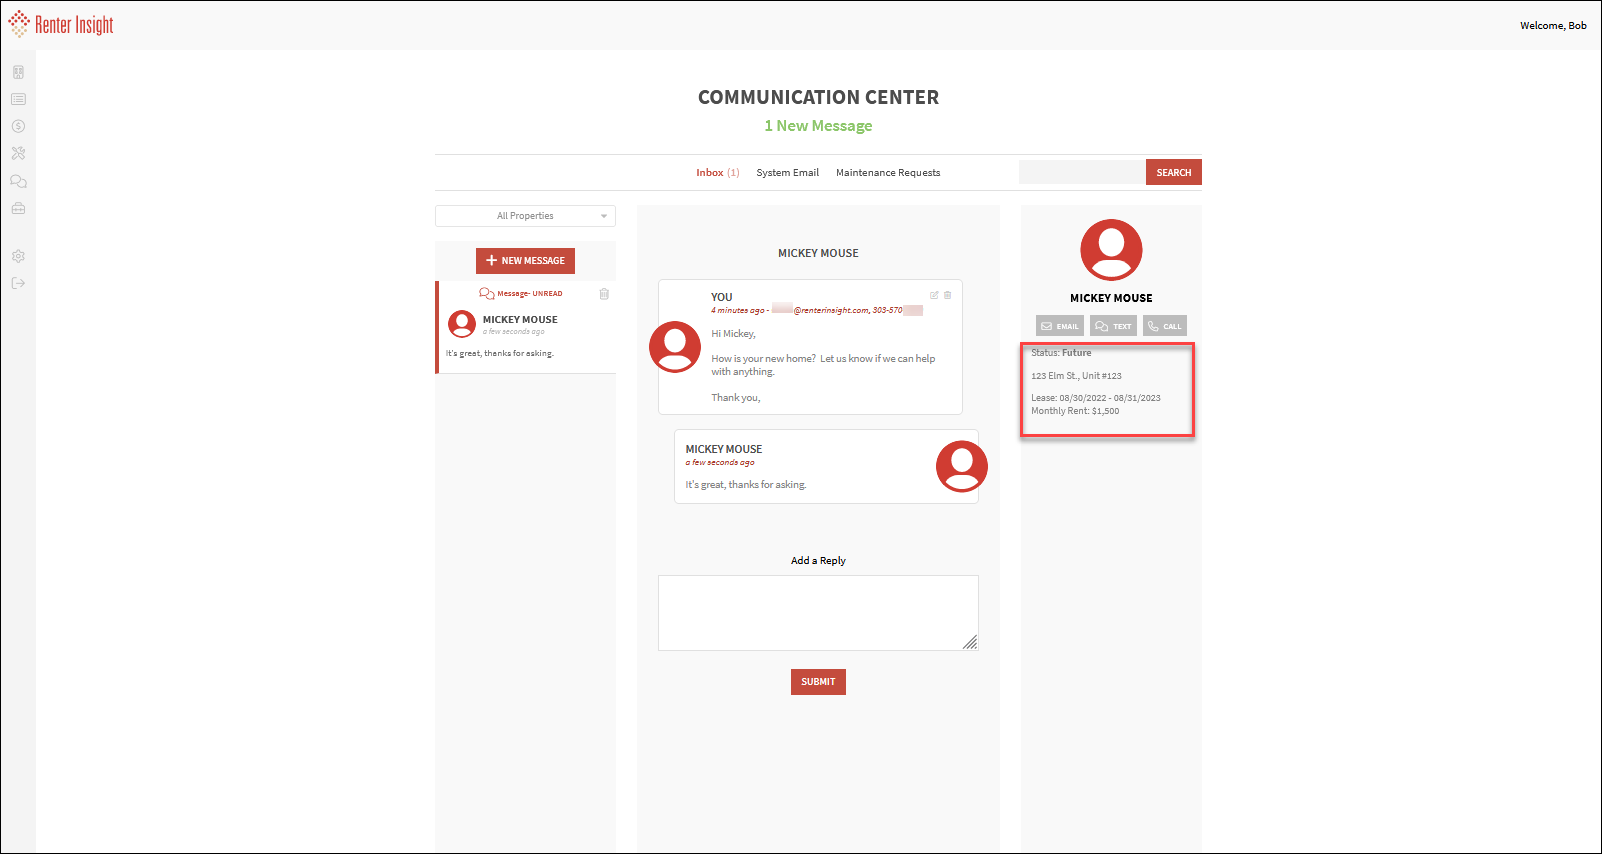Switch to the System Email tab
Image resolution: width=1602 pixels, height=854 pixels.
(x=787, y=173)
